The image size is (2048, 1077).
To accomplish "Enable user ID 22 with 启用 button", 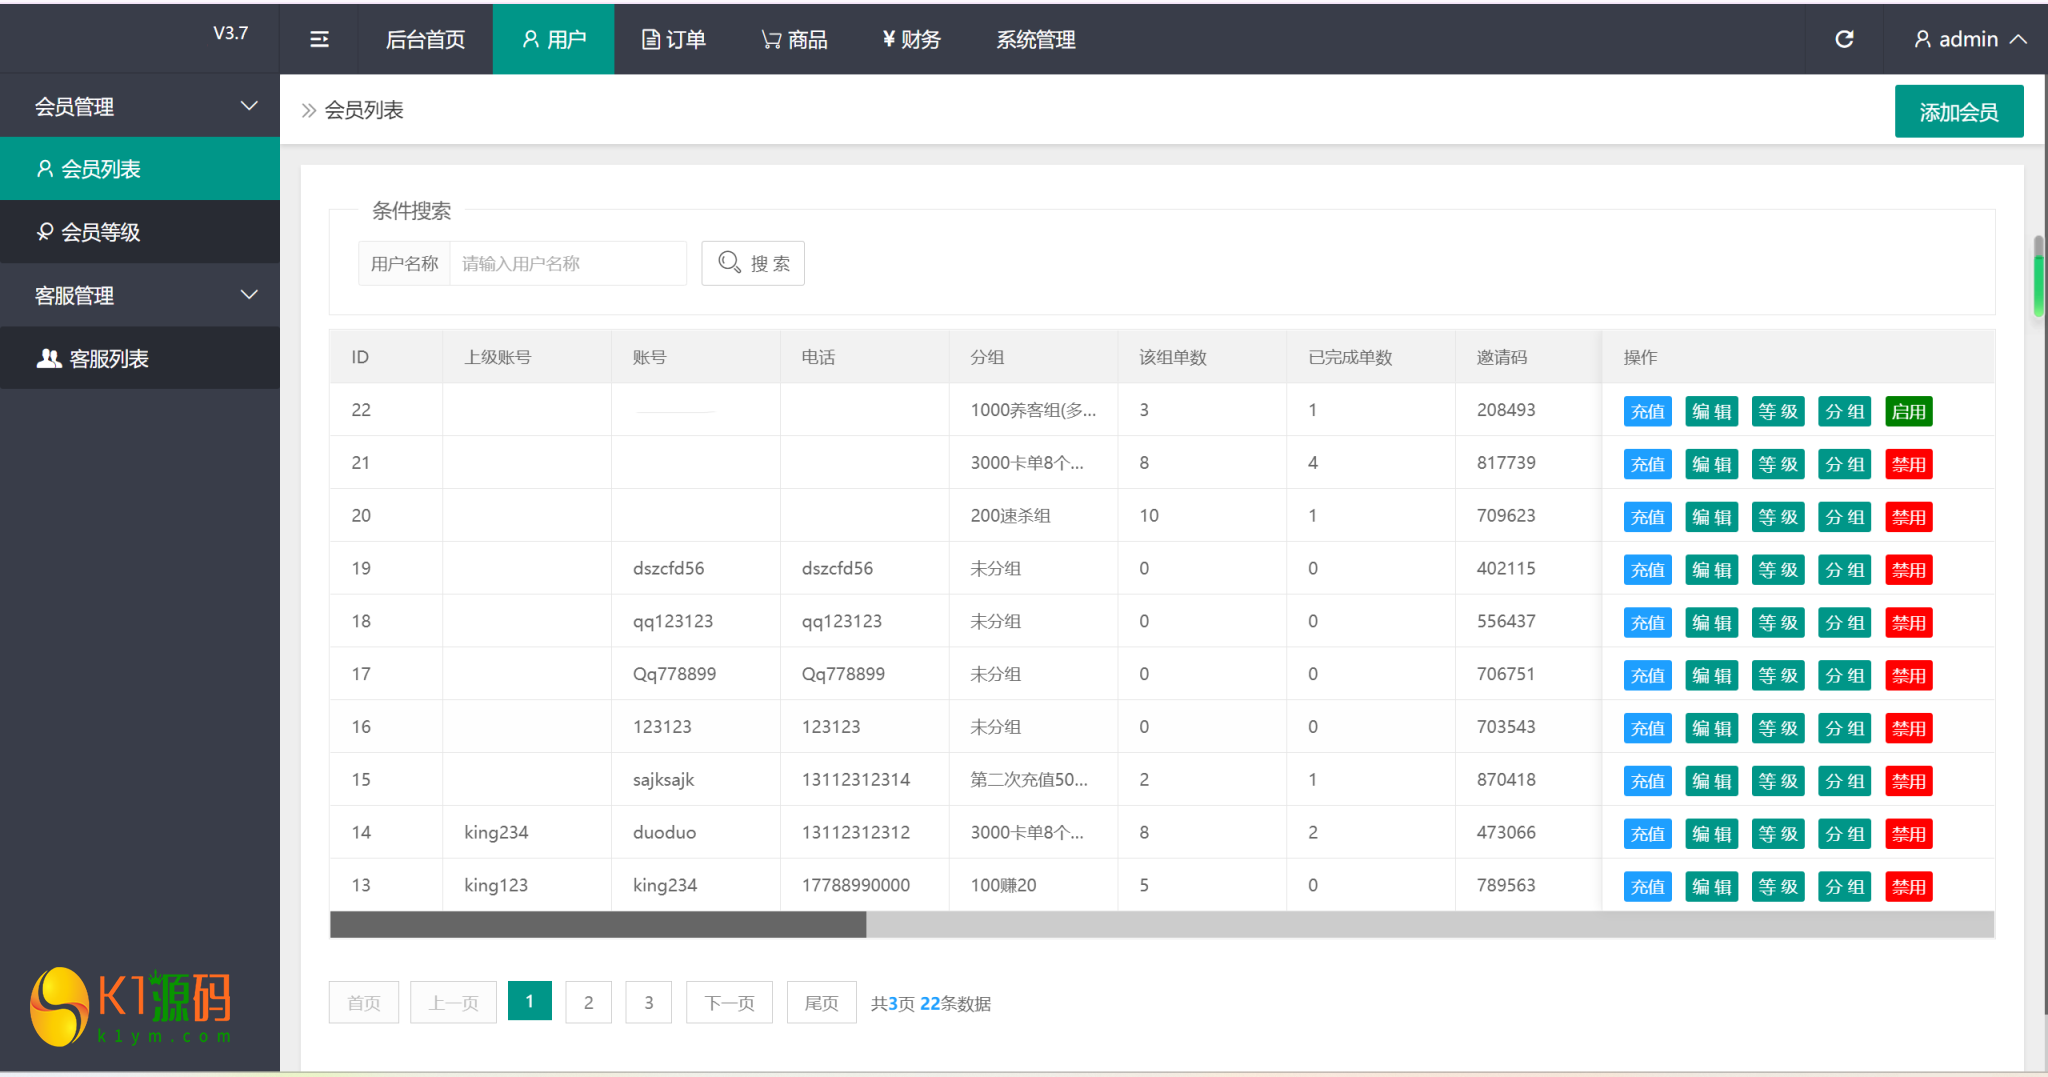I will [x=1908, y=411].
